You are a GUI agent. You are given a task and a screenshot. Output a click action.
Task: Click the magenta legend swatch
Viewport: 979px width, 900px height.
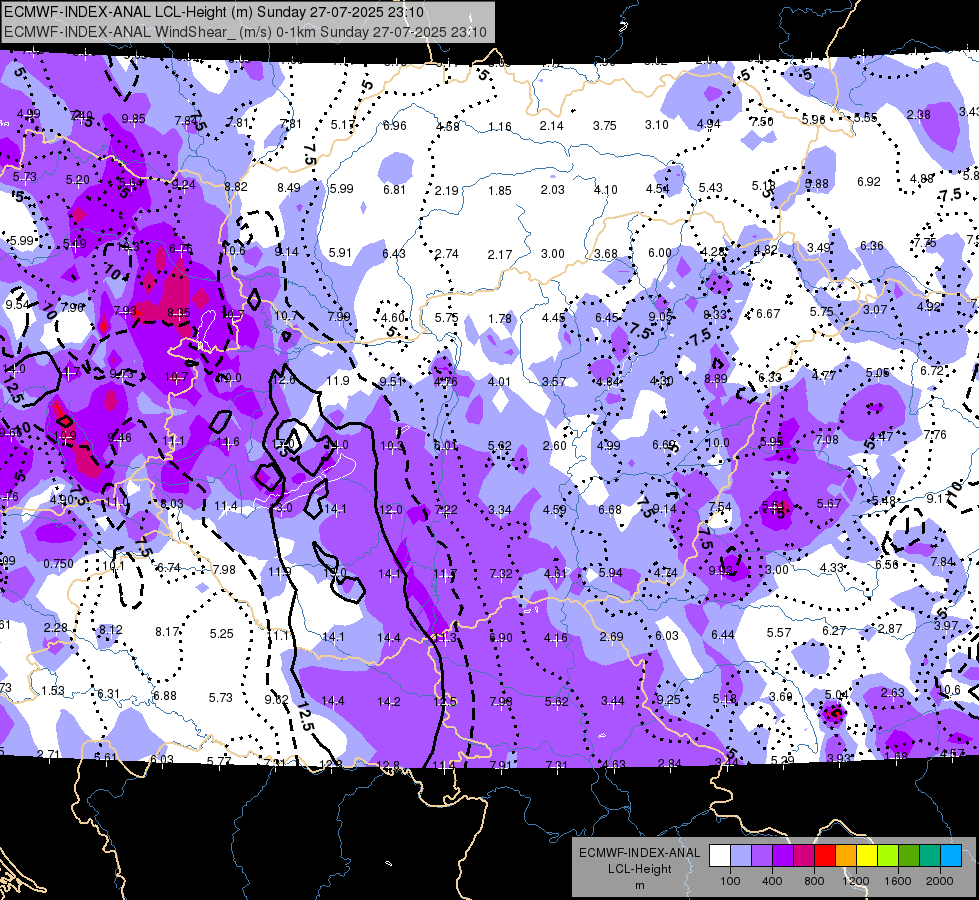(x=804, y=856)
